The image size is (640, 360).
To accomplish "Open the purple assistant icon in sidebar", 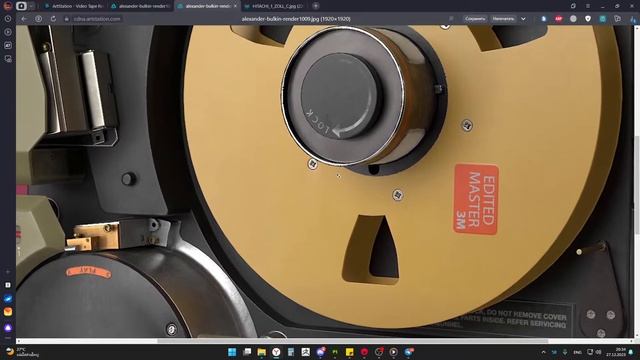I will tap(8, 327).
